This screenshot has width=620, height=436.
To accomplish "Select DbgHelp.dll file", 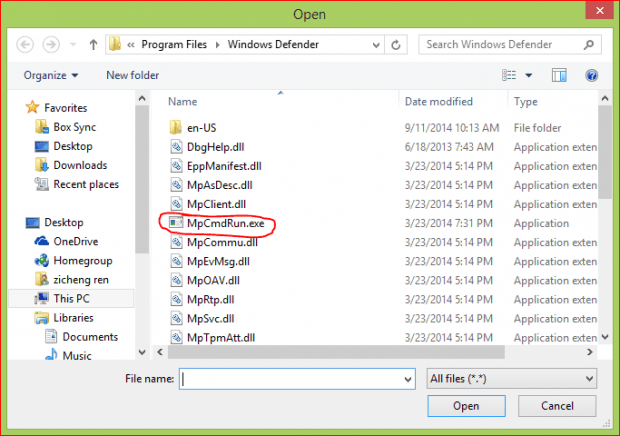I will click(215, 147).
